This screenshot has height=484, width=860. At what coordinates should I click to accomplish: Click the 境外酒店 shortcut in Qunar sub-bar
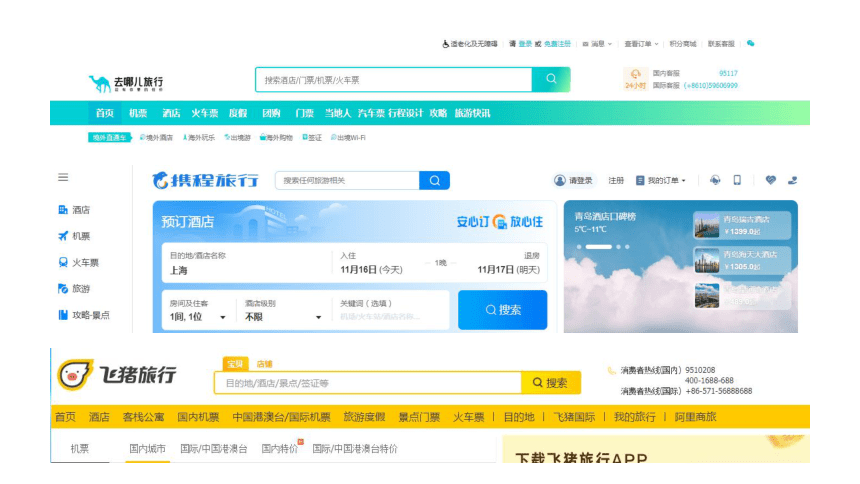[156, 138]
